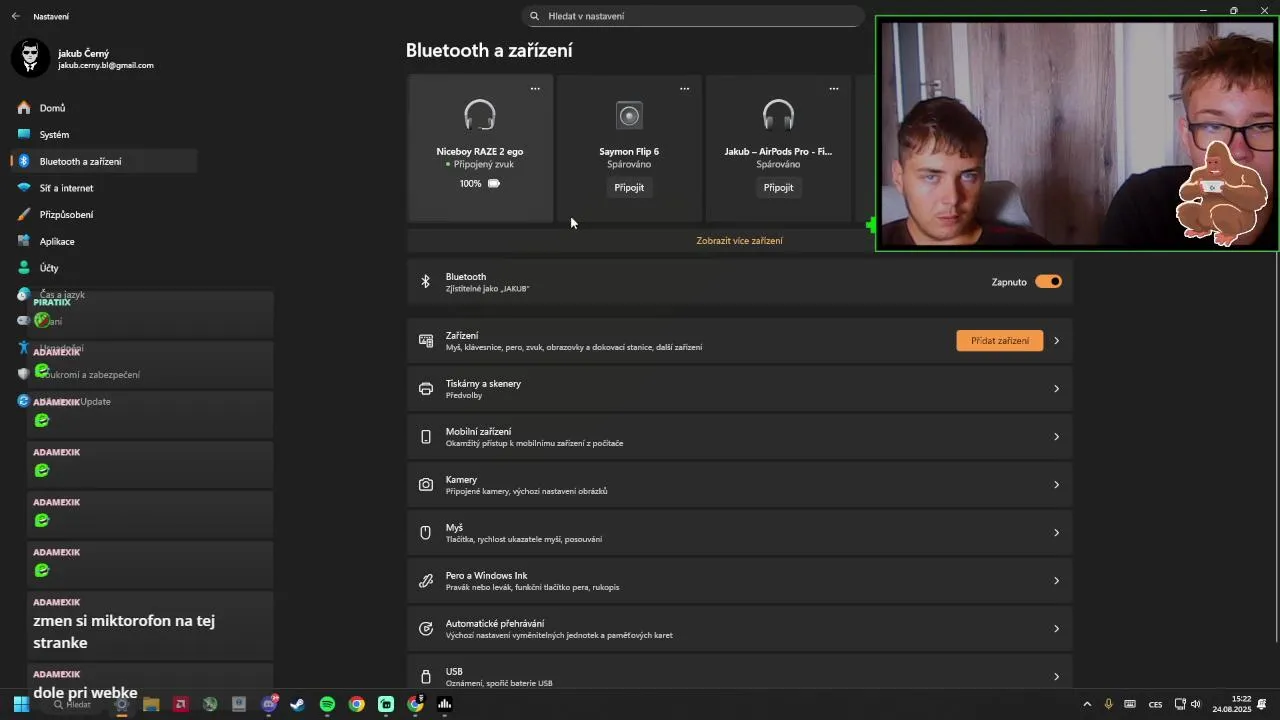Click the search field Hledat v nastavení
Image resolution: width=1280 pixels, height=720 pixels.
click(692, 16)
